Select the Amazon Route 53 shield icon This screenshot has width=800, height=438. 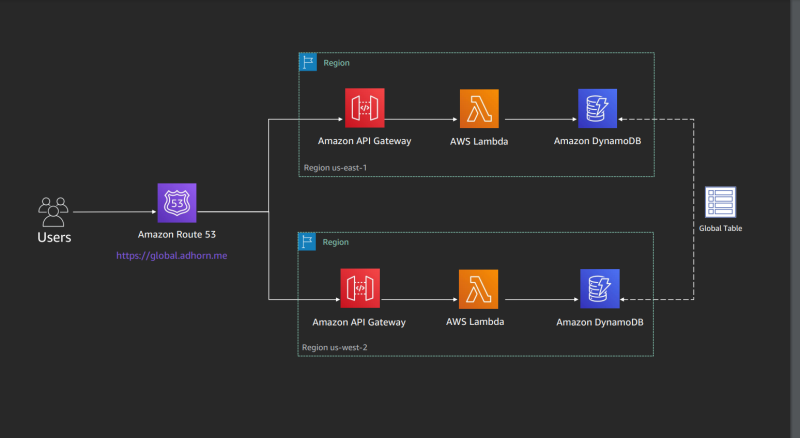tap(177, 202)
